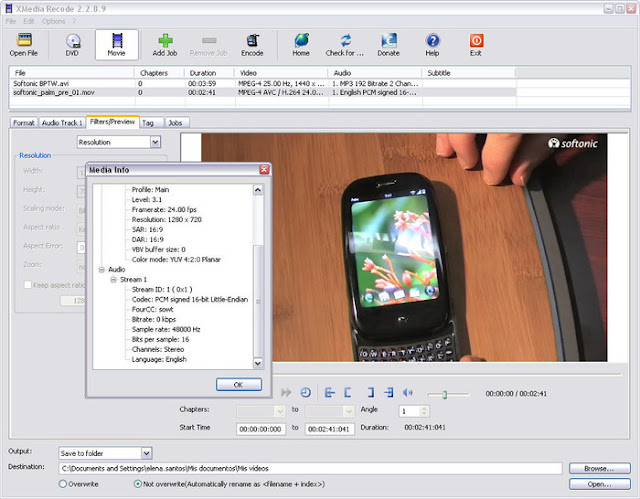Open the Home globe icon
The image size is (640, 499).
[x=302, y=40]
